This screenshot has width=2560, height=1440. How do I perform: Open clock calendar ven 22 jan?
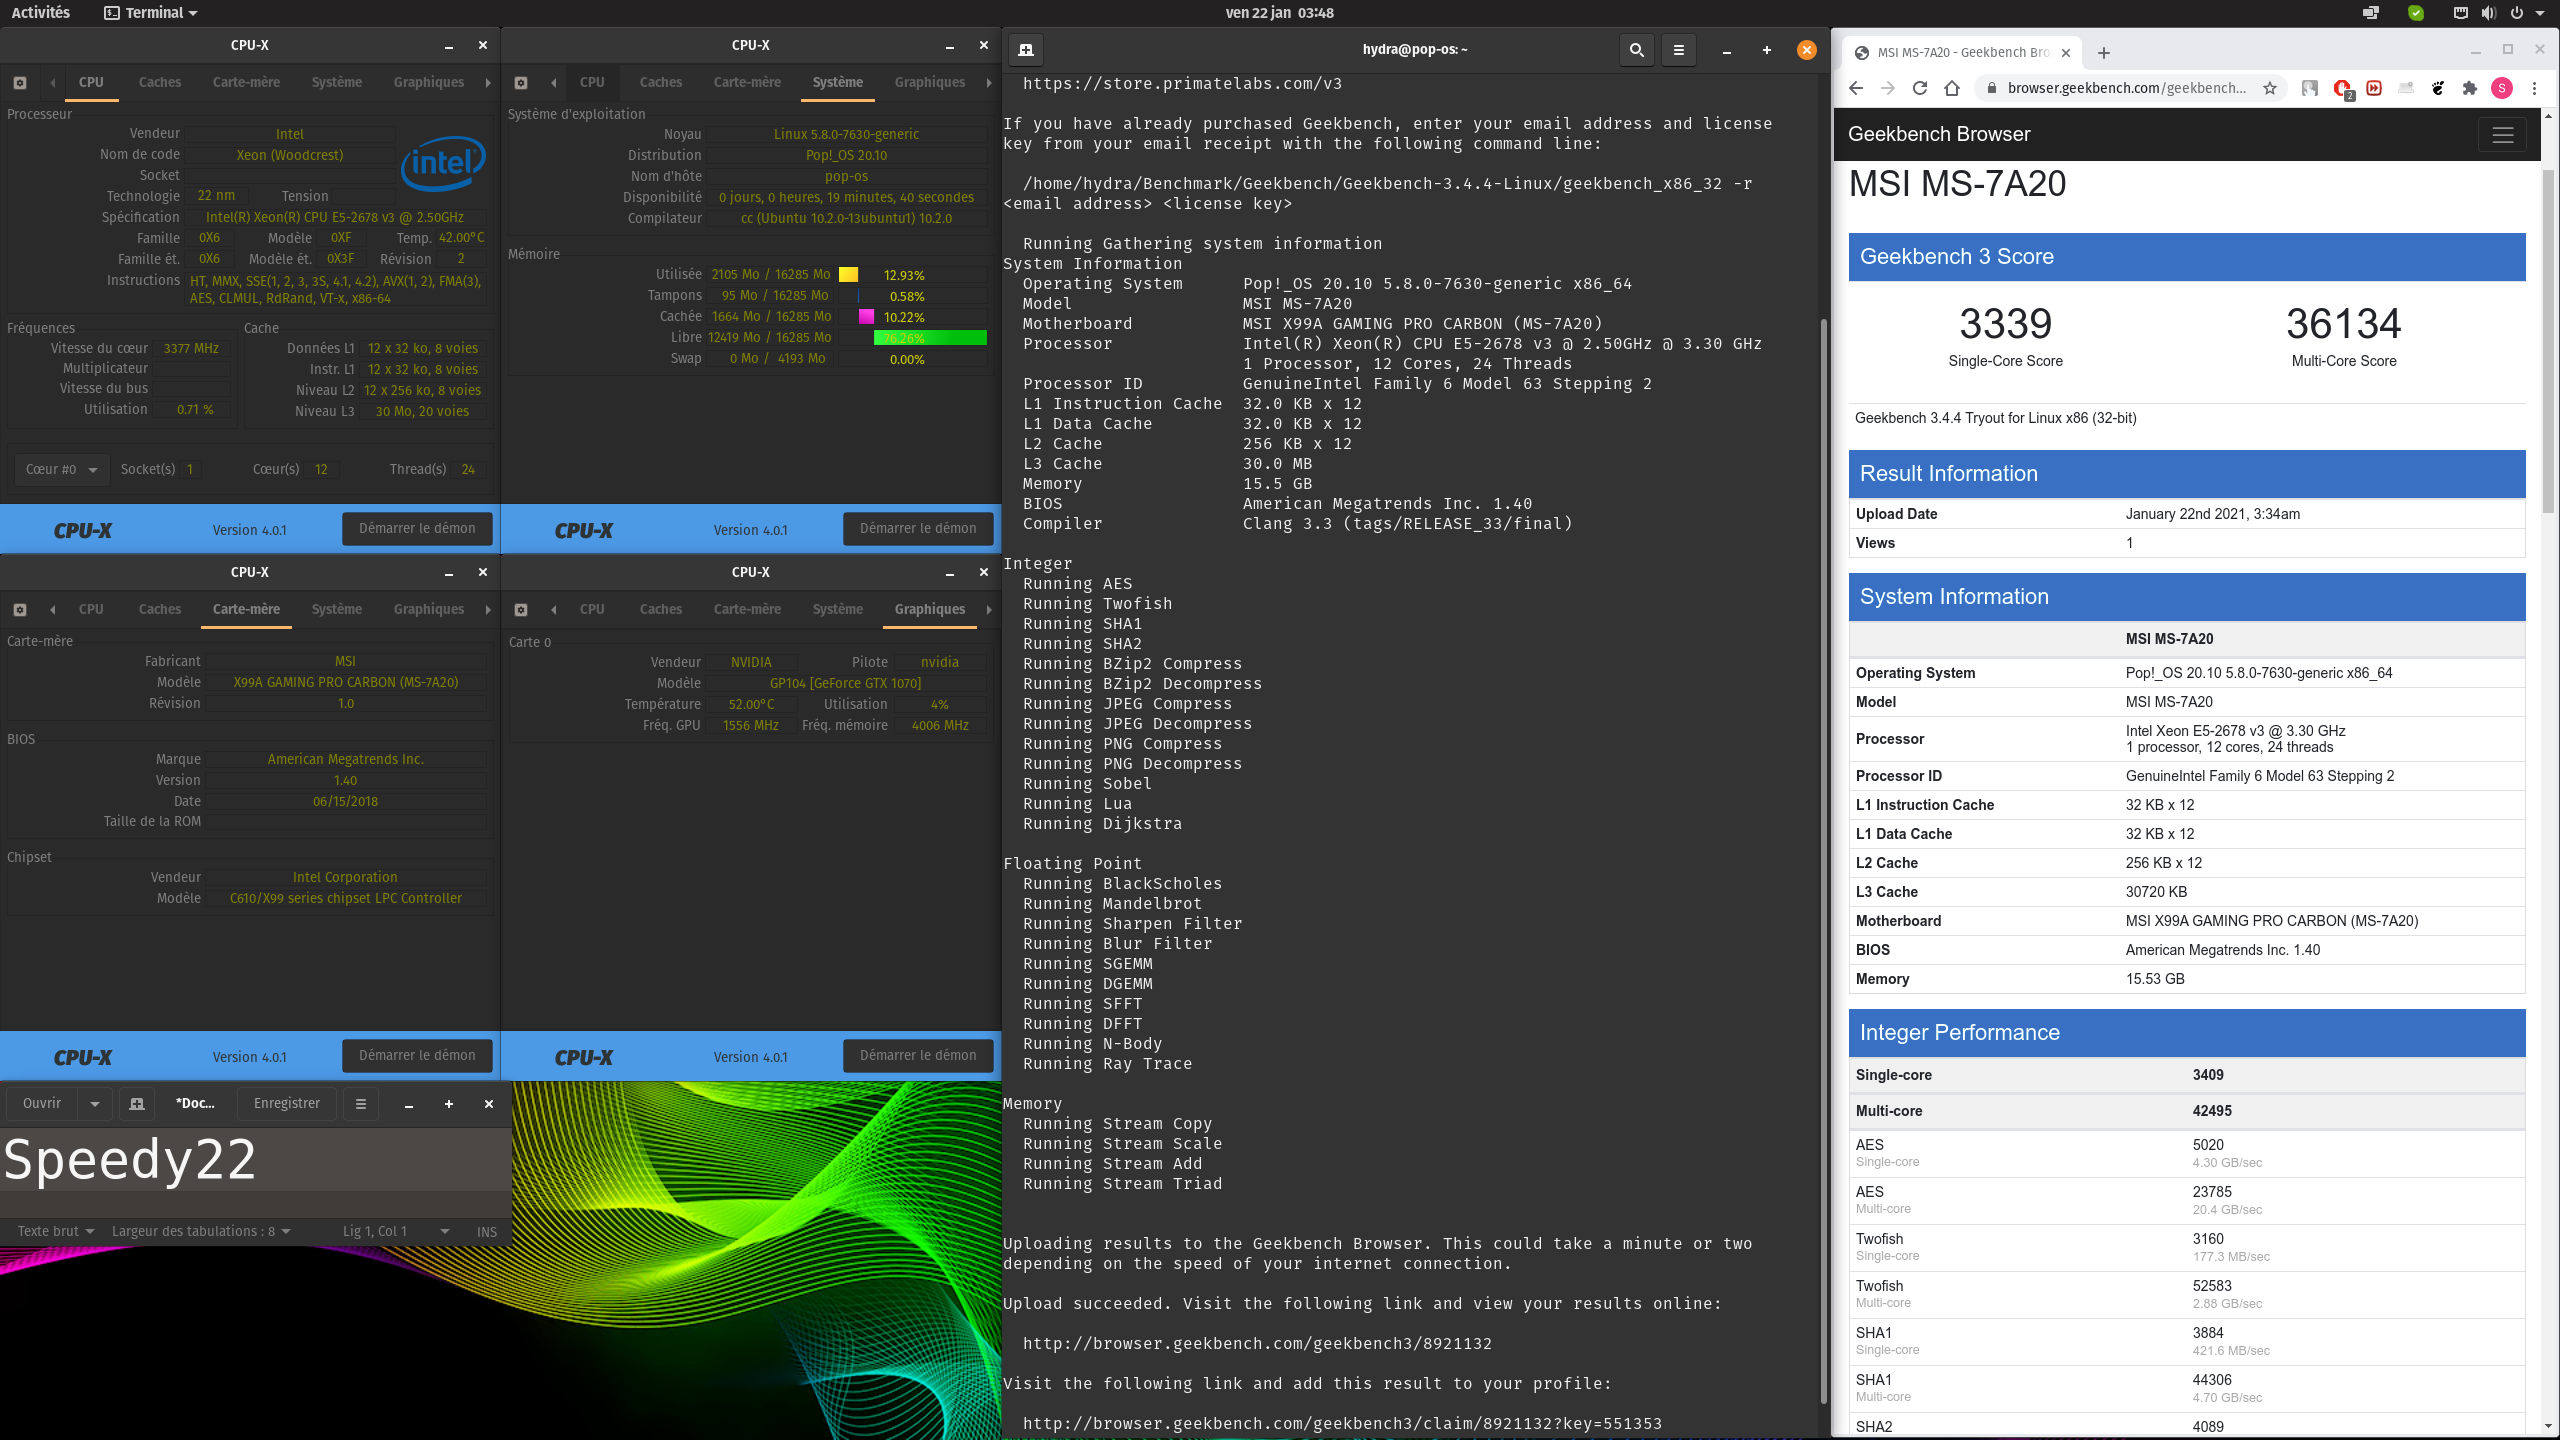click(x=1279, y=13)
